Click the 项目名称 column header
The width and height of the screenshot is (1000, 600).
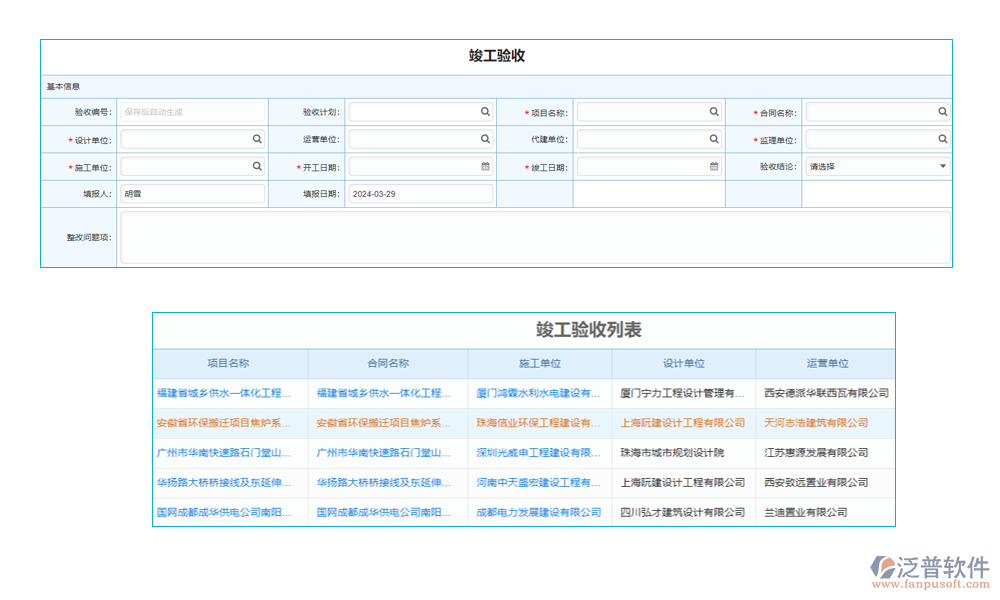click(229, 364)
